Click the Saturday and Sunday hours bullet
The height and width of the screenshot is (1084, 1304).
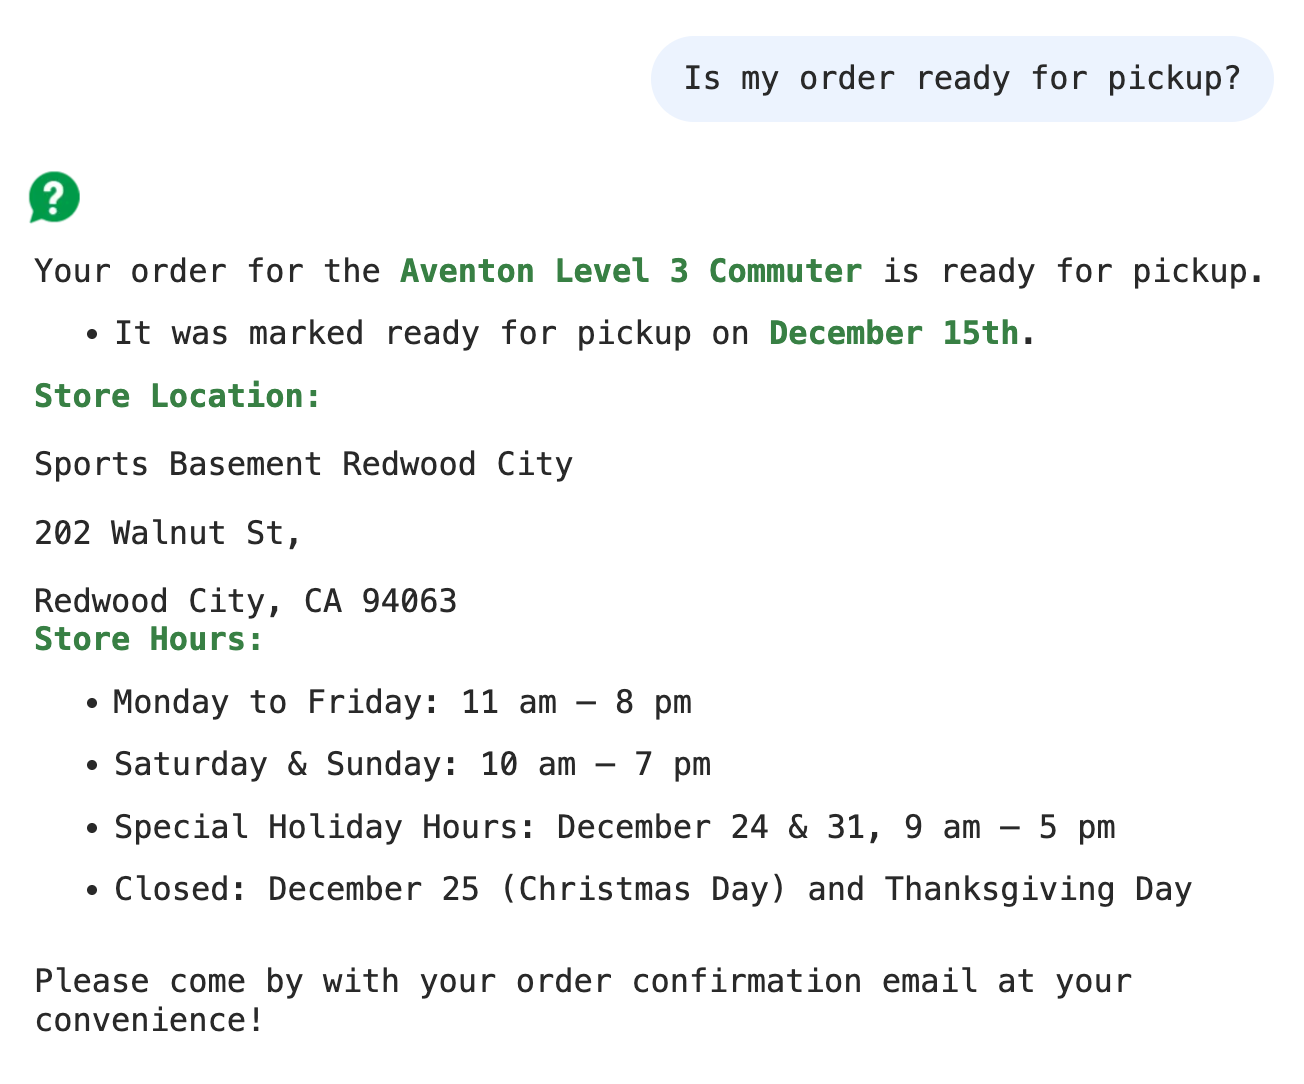coord(413,764)
